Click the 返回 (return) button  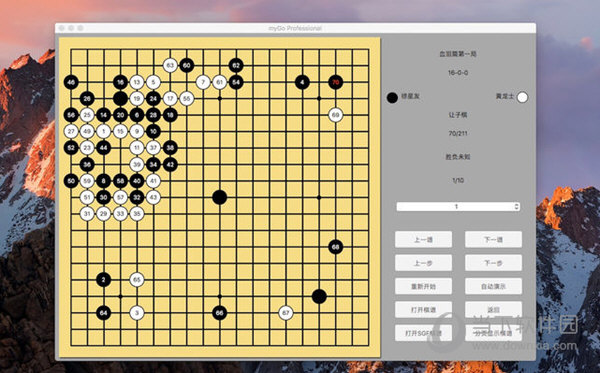point(493,309)
